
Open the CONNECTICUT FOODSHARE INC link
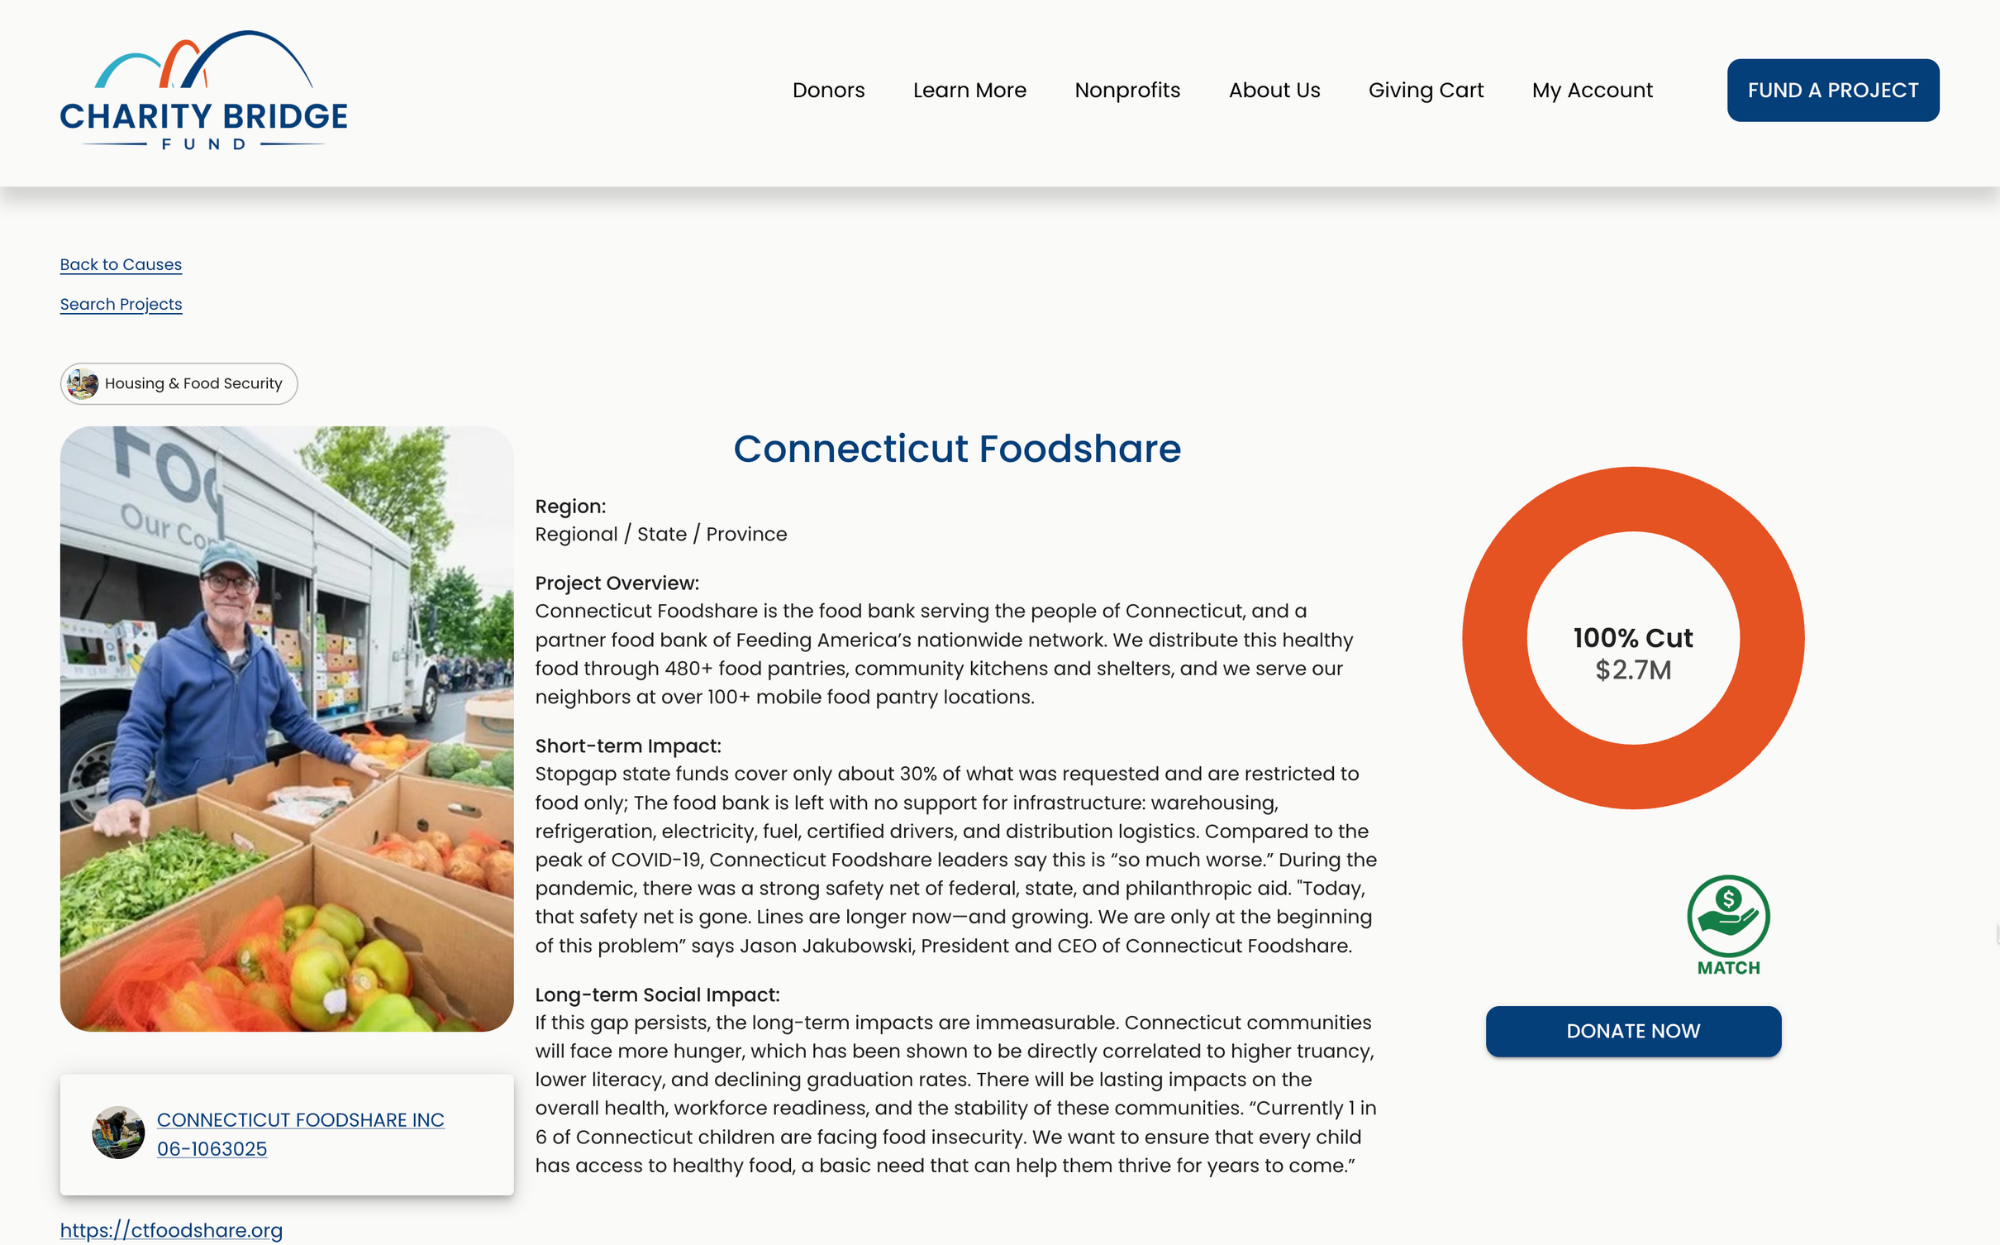300,1120
